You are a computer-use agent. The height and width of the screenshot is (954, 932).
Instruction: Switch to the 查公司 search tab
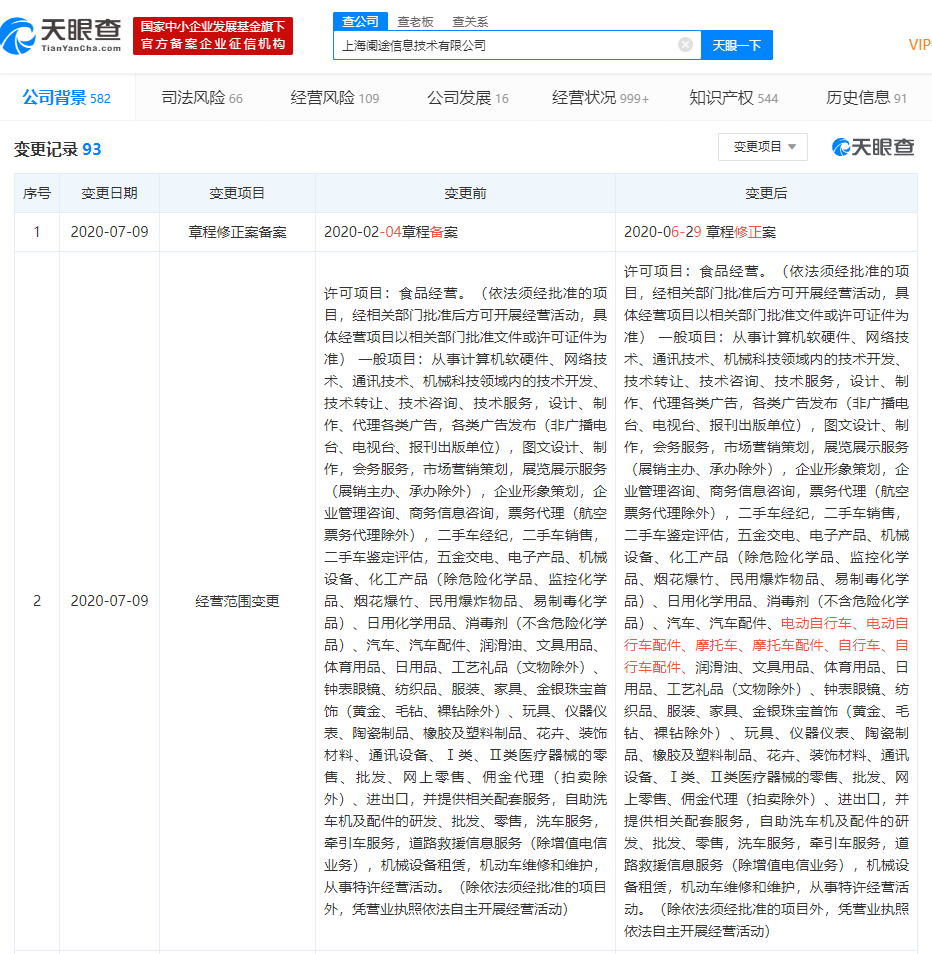click(360, 20)
